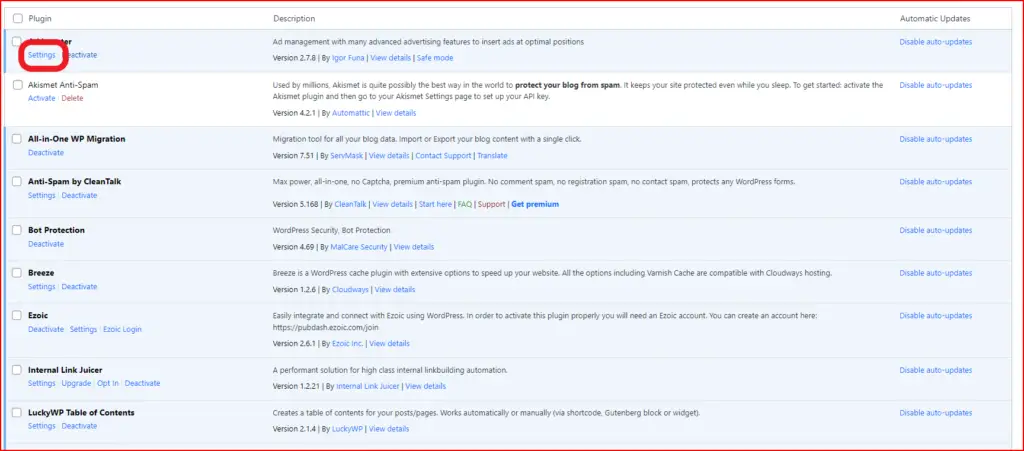Disable auto-updates for Ad Inserter row
The image size is (1024, 451).
(935, 42)
